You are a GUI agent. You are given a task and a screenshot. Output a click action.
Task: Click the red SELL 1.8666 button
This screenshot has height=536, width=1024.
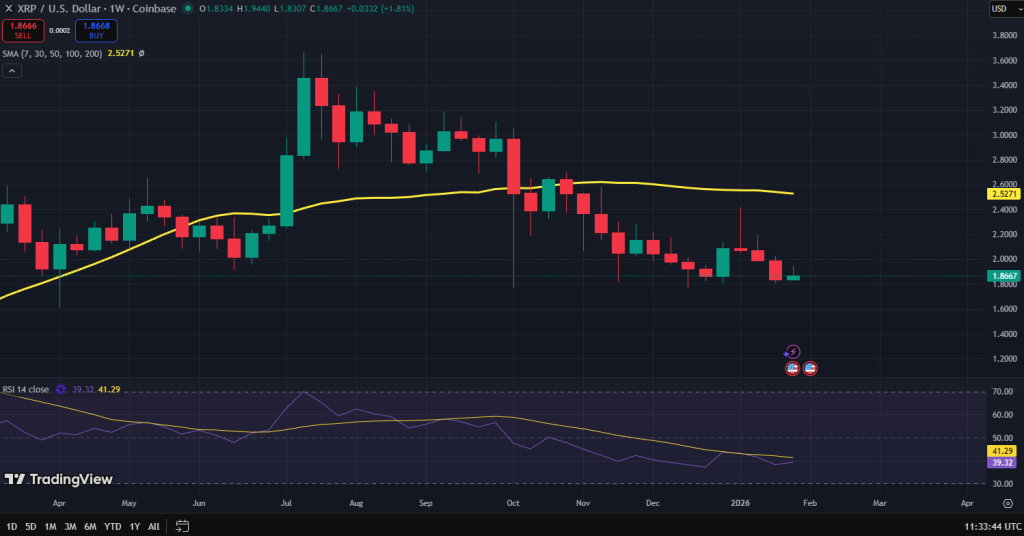(23, 30)
